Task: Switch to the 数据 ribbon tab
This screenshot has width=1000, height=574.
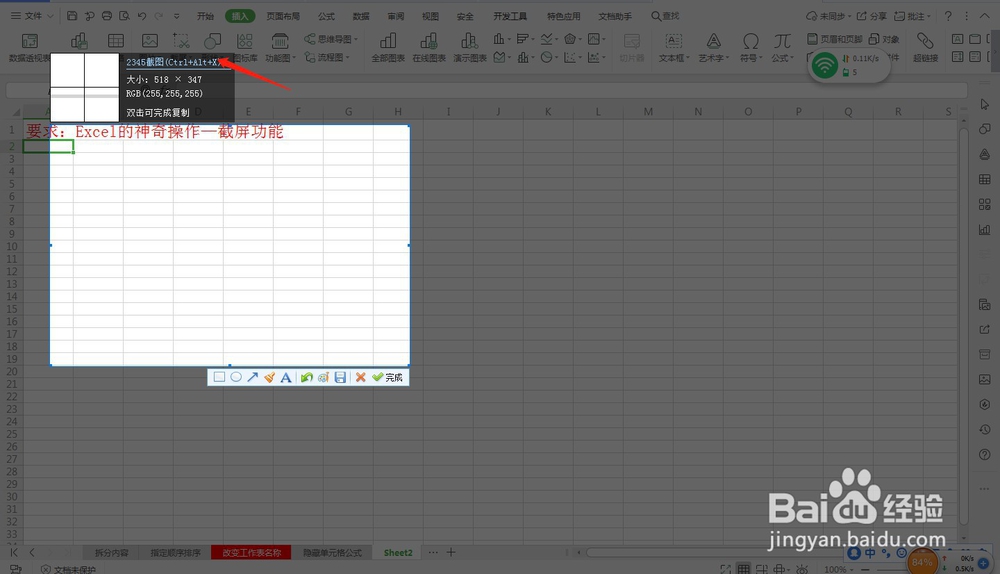Action: click(361, 16)
